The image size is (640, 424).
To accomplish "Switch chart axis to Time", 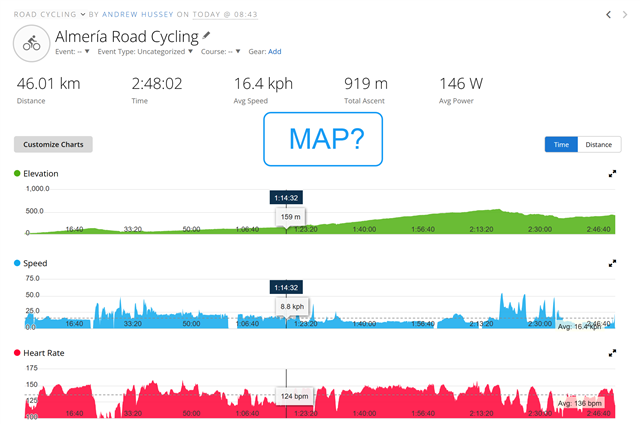I will [x=561, y=145].
